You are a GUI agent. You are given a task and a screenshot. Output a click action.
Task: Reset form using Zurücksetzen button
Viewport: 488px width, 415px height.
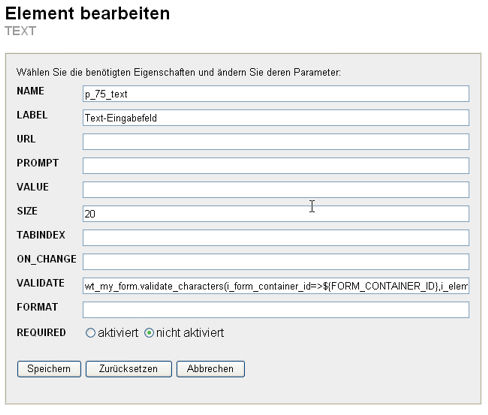(x=129, y=369)
